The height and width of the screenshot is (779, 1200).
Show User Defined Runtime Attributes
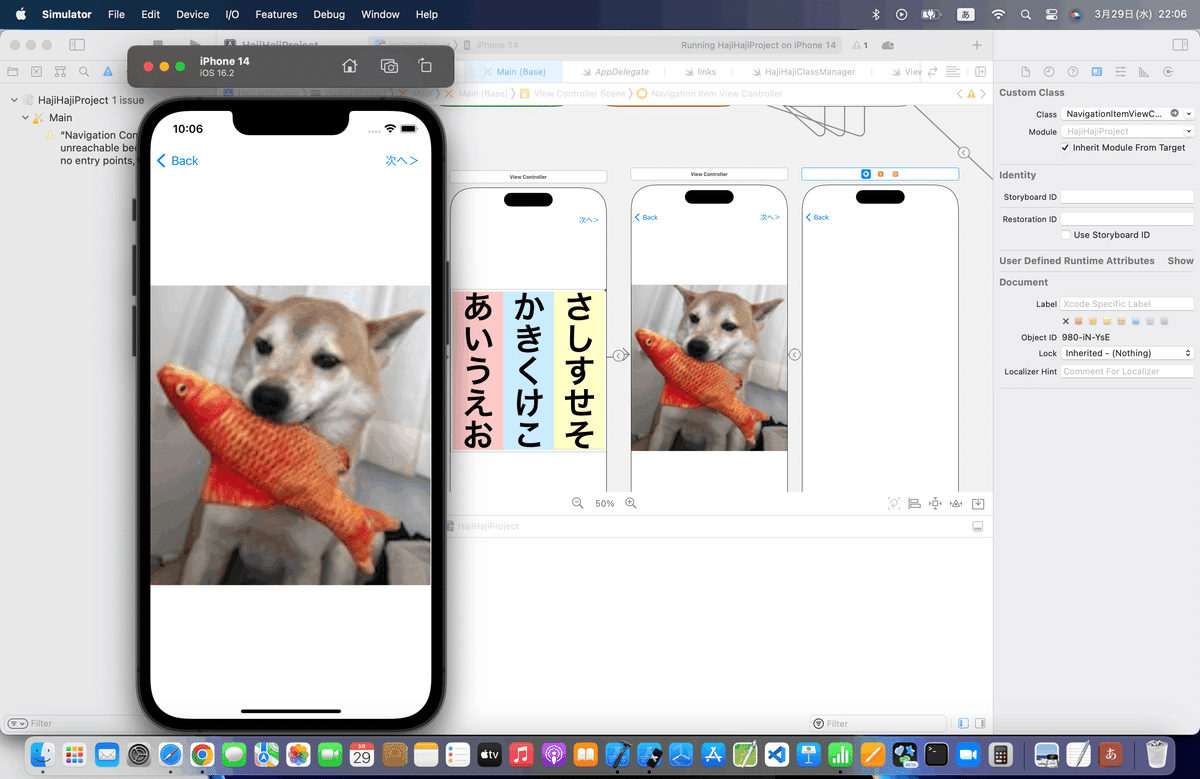pyautogui.click(x=1180, y=260)
